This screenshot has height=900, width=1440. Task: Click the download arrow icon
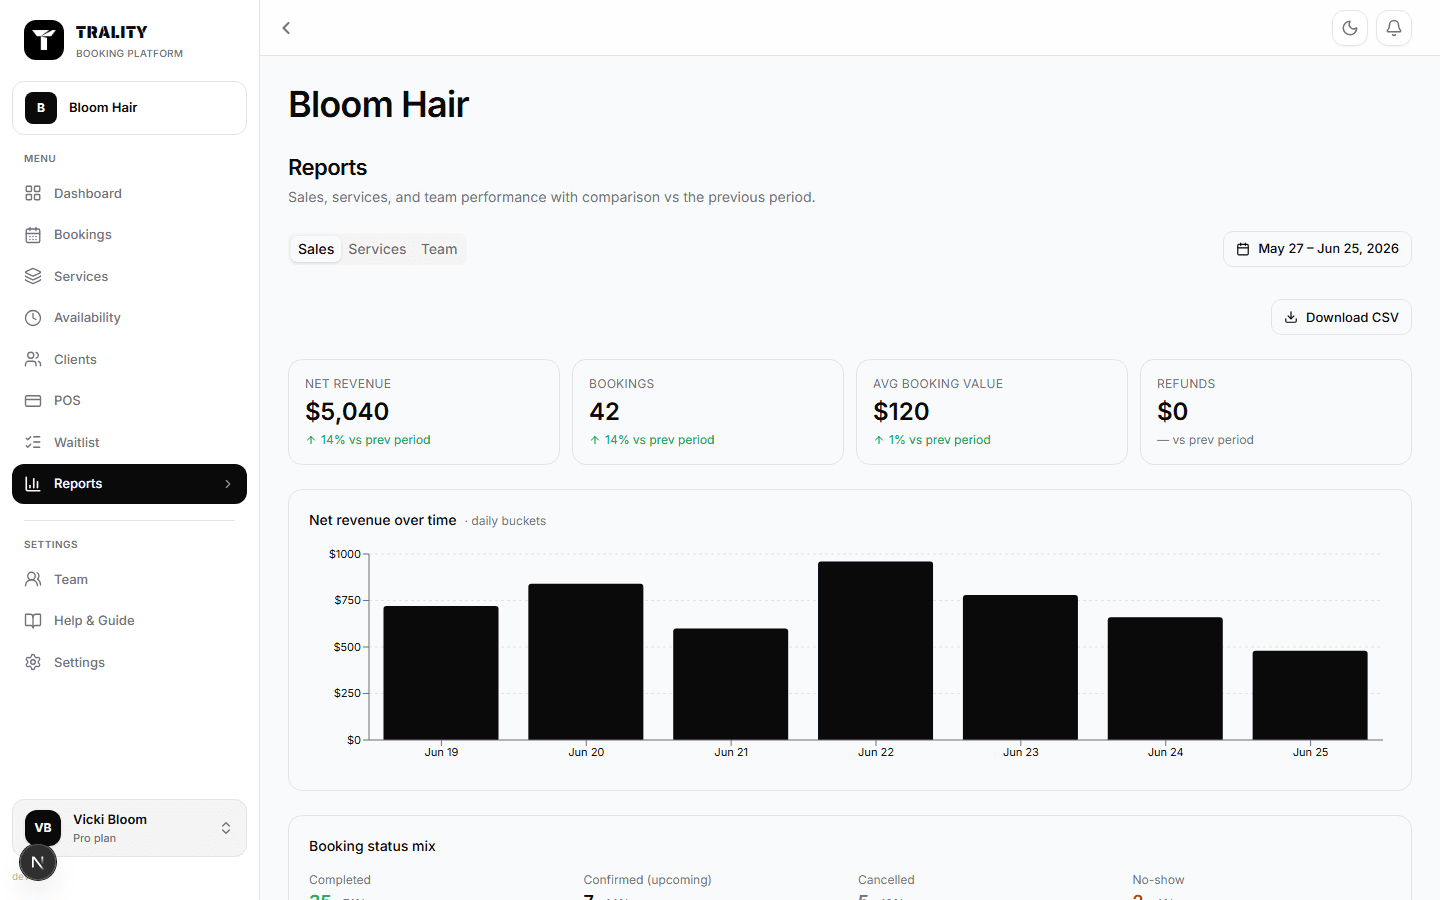pyautogui.click(x=1291, y=317)
